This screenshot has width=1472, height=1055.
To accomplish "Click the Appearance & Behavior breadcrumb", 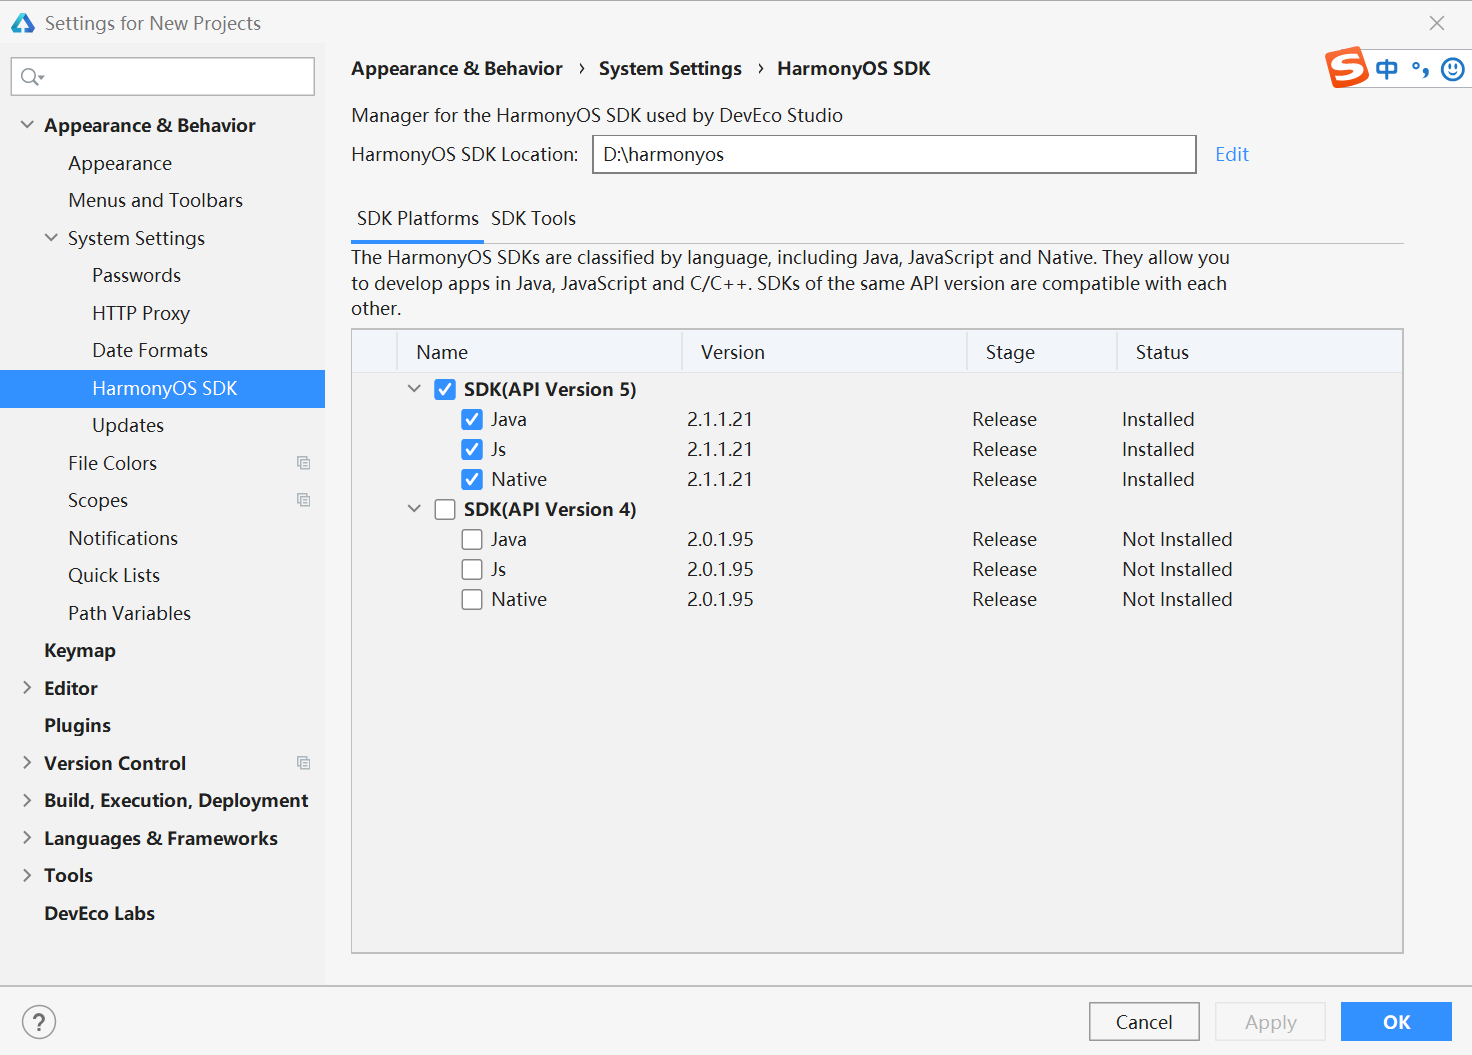I will click(x=457, y=68).
